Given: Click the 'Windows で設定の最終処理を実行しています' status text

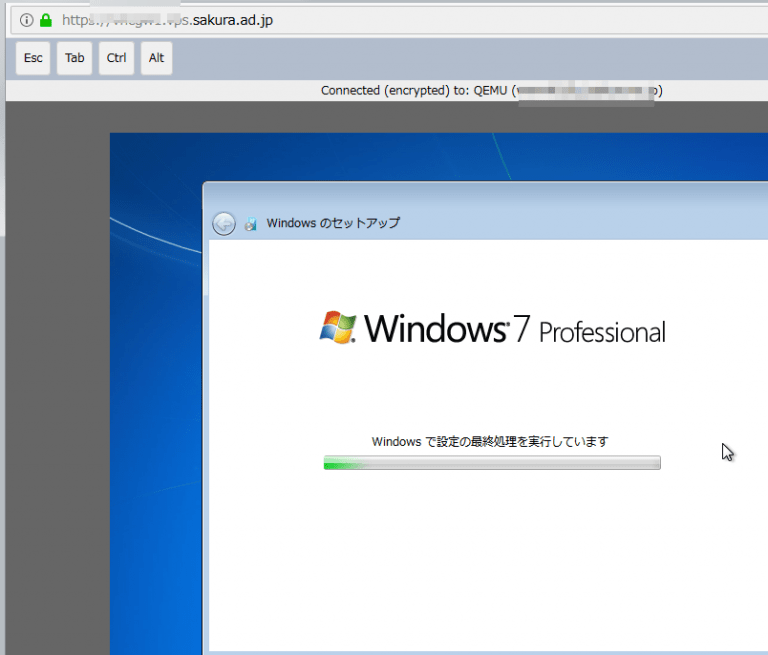Looking at the screenshot, I should point(490,441).
